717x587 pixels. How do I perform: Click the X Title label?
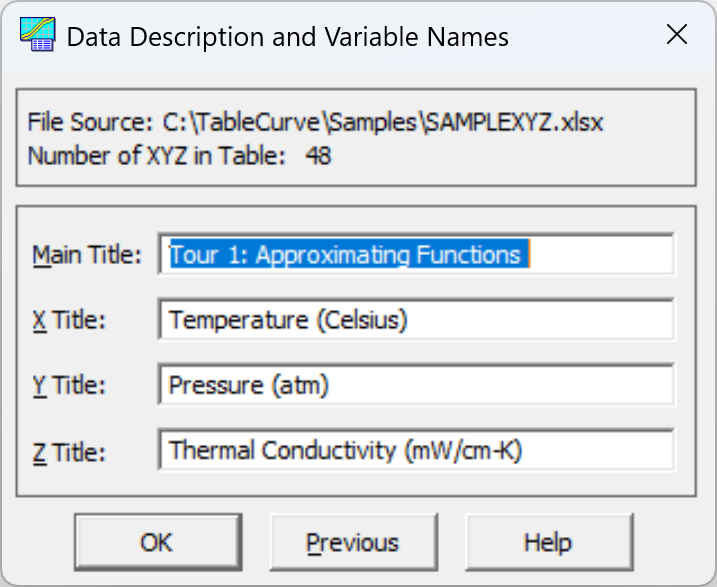pos(69,320)
